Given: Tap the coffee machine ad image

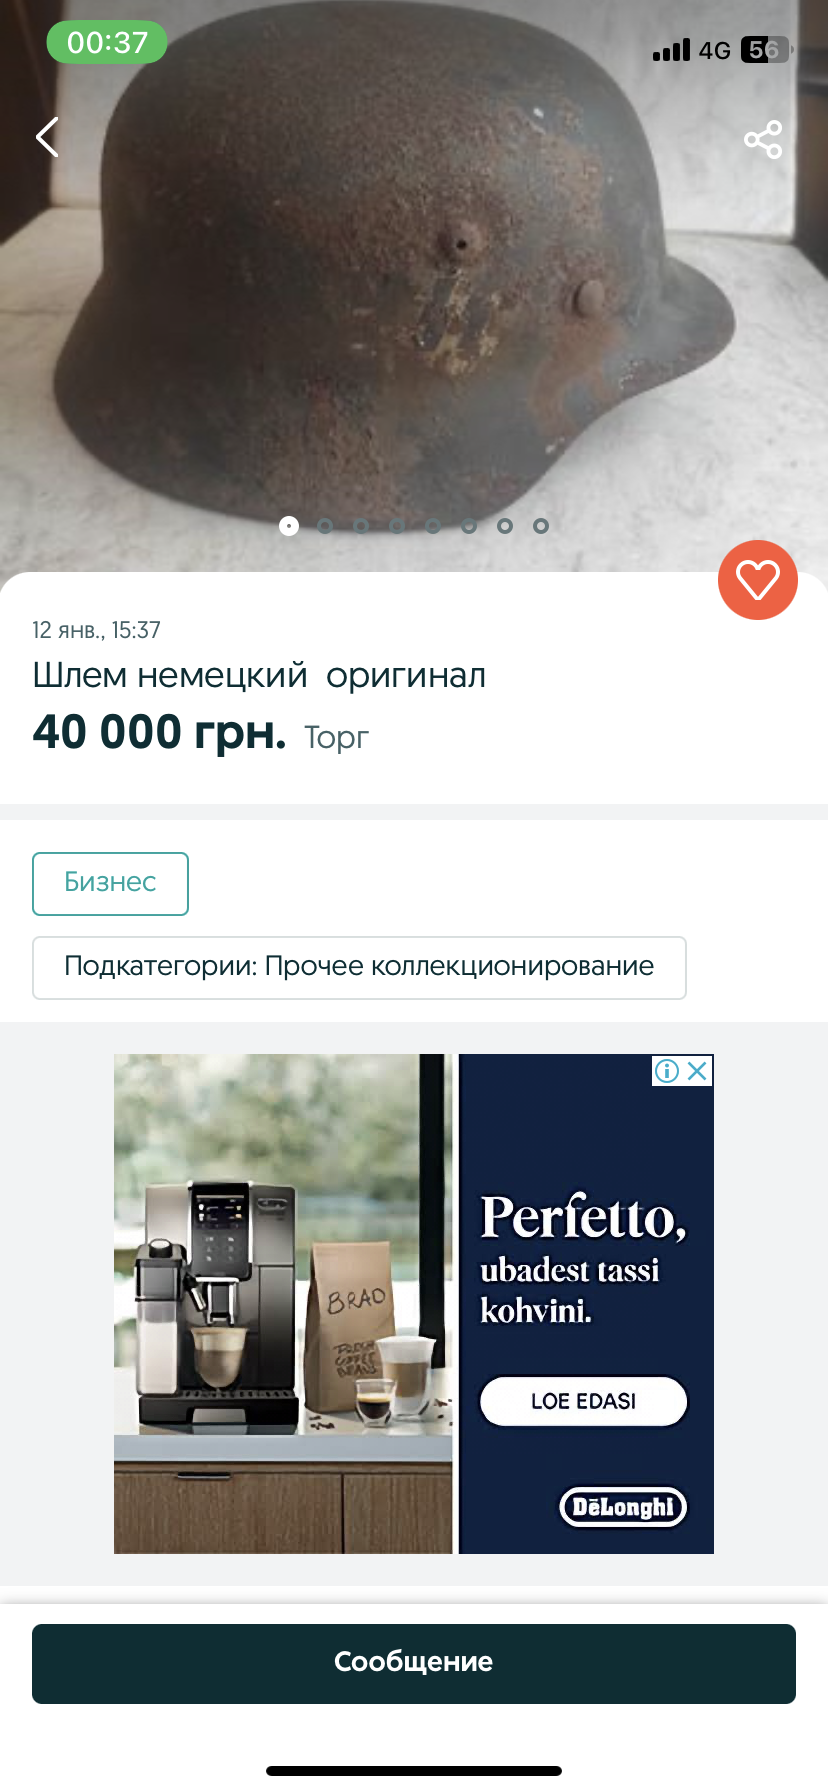Looking at the screenshot, I should (283, 1304).
